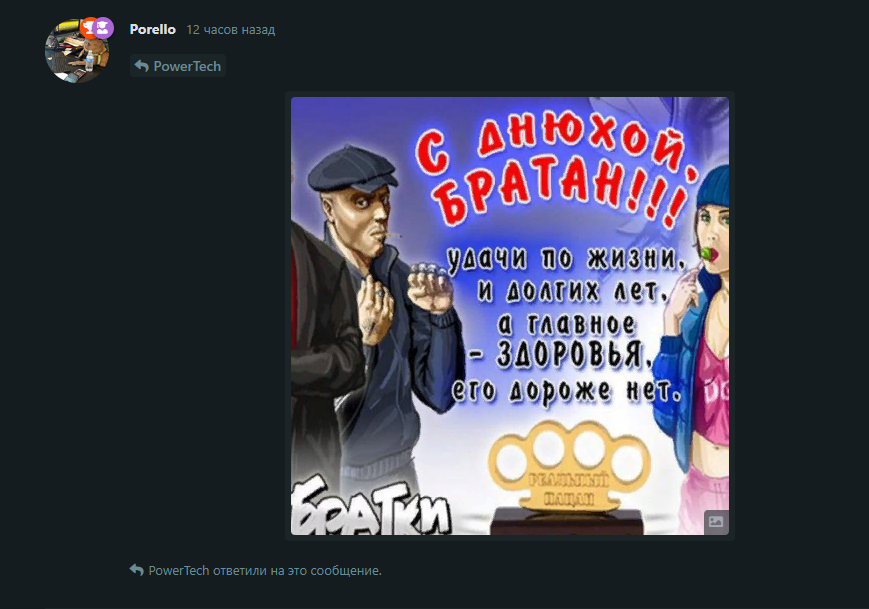Click the reply arrow icon below the image

pos(136,570)
